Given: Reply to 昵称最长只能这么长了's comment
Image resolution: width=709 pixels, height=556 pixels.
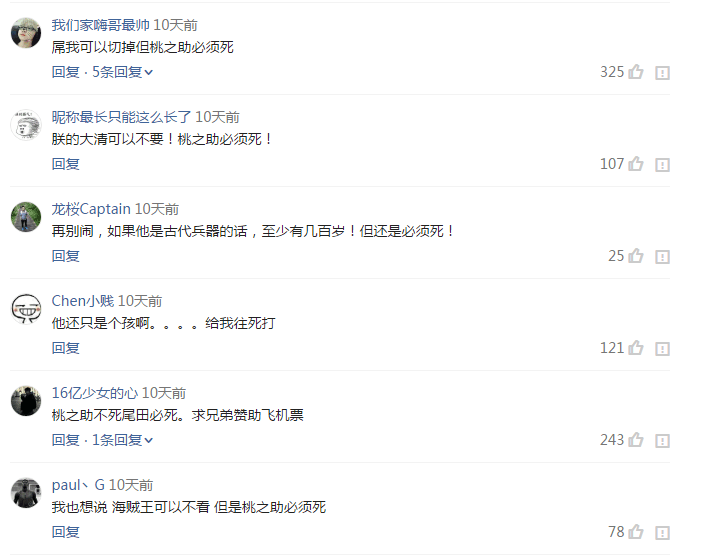Looking at the screenshot, I should (66, 164).
